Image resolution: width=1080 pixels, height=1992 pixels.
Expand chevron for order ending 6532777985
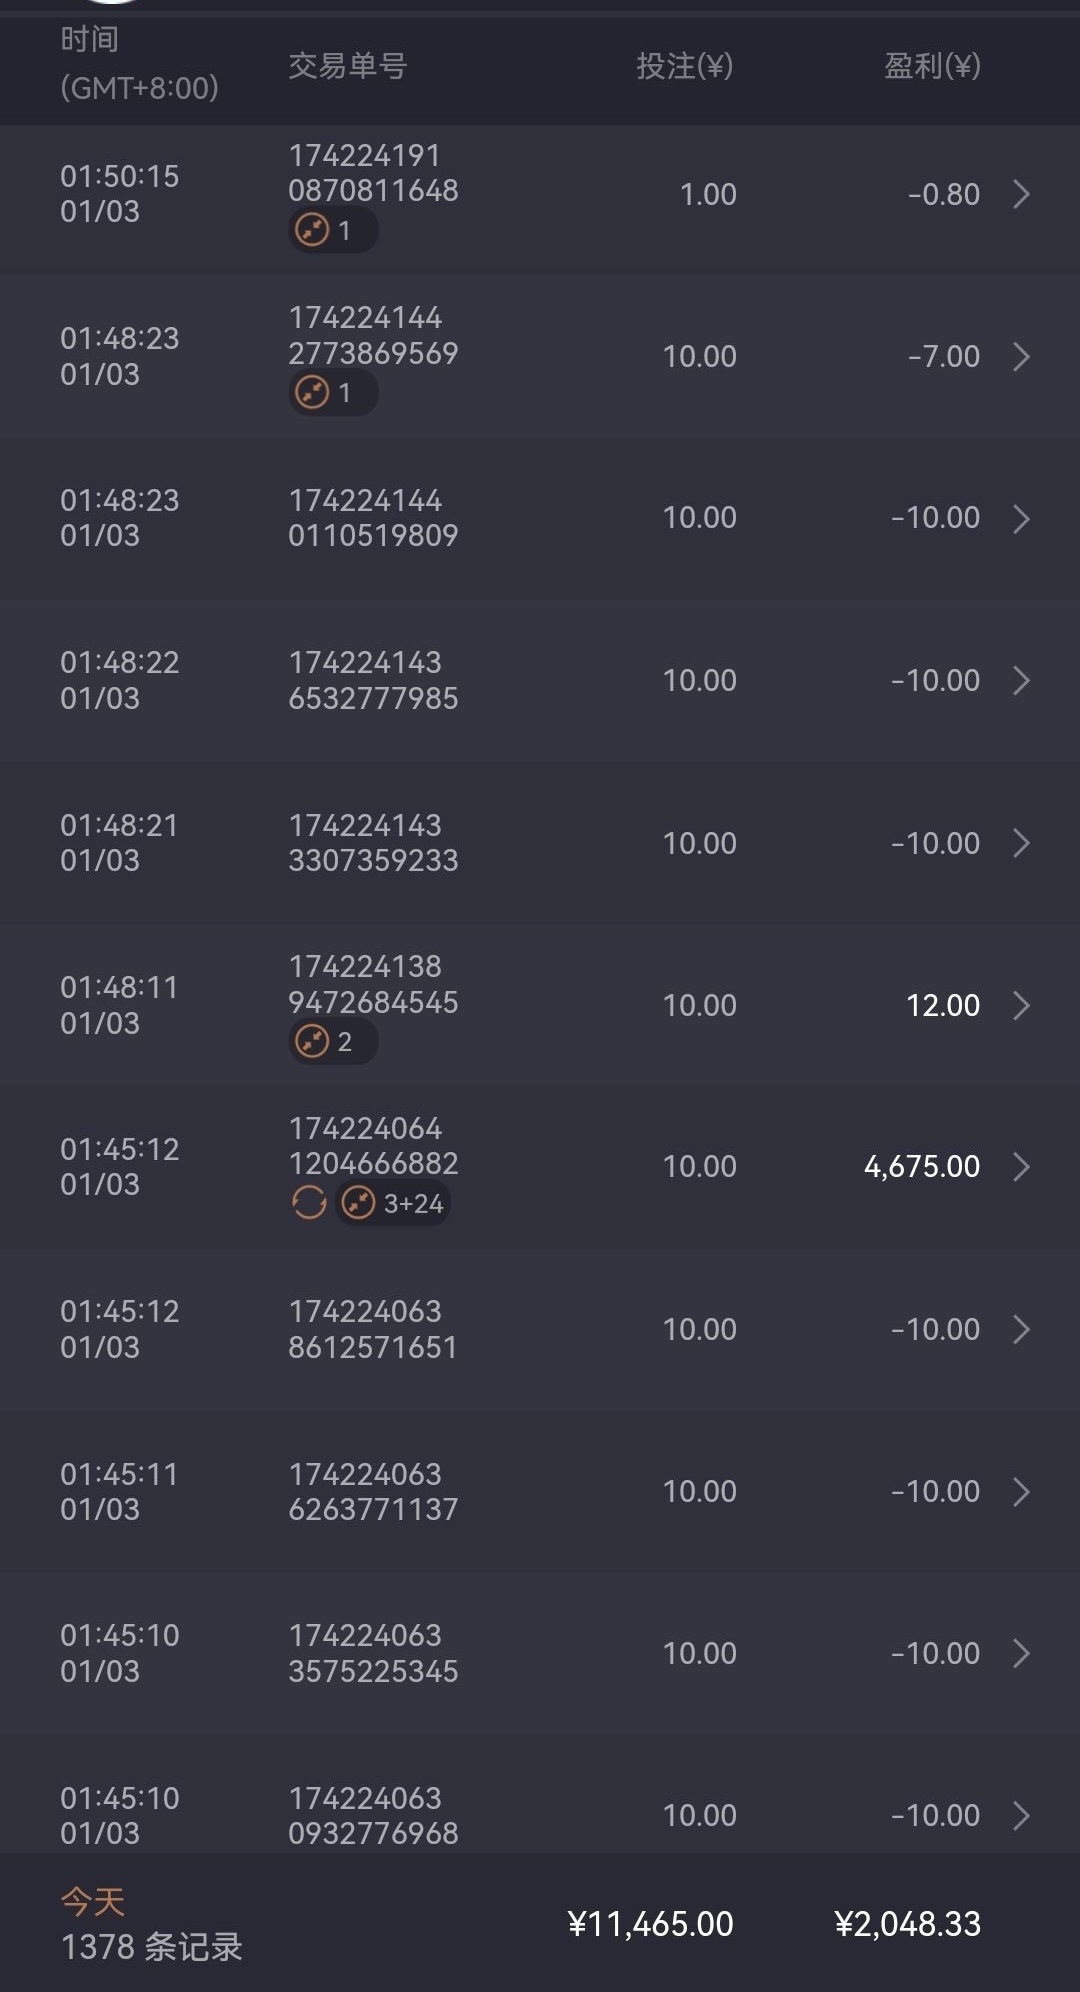(x=1020, y=681)
